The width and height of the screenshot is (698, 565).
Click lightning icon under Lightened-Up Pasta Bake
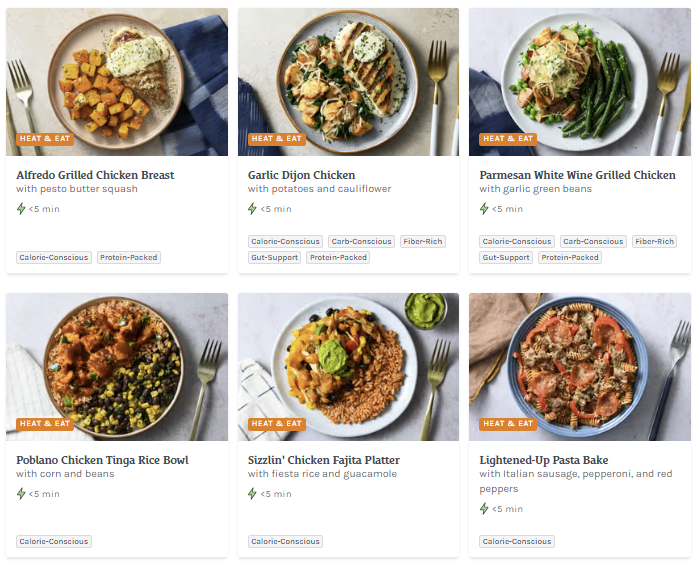(x=485, y=508)
